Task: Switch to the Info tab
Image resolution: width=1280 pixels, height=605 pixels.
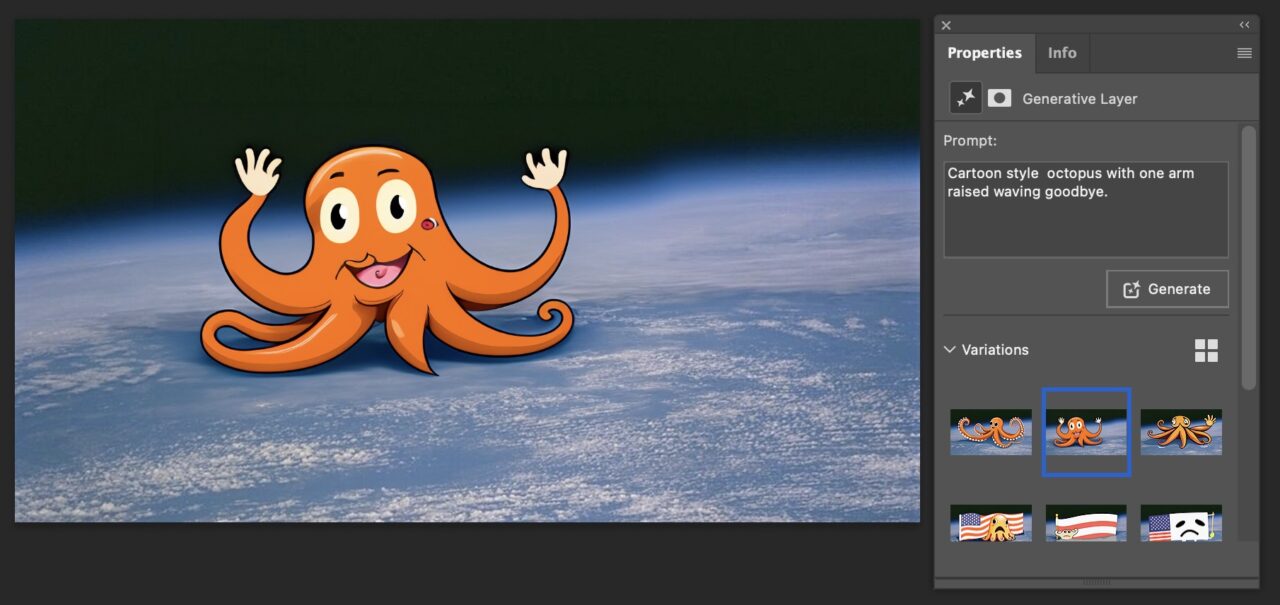Action: point(1062,53)
